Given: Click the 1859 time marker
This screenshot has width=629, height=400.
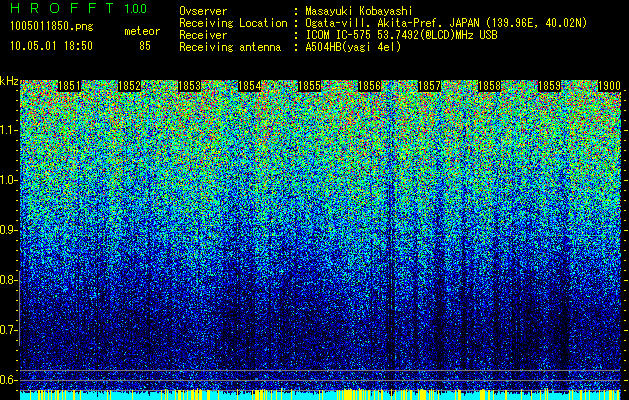Looking at the screenshot, I should pos(549,86).
